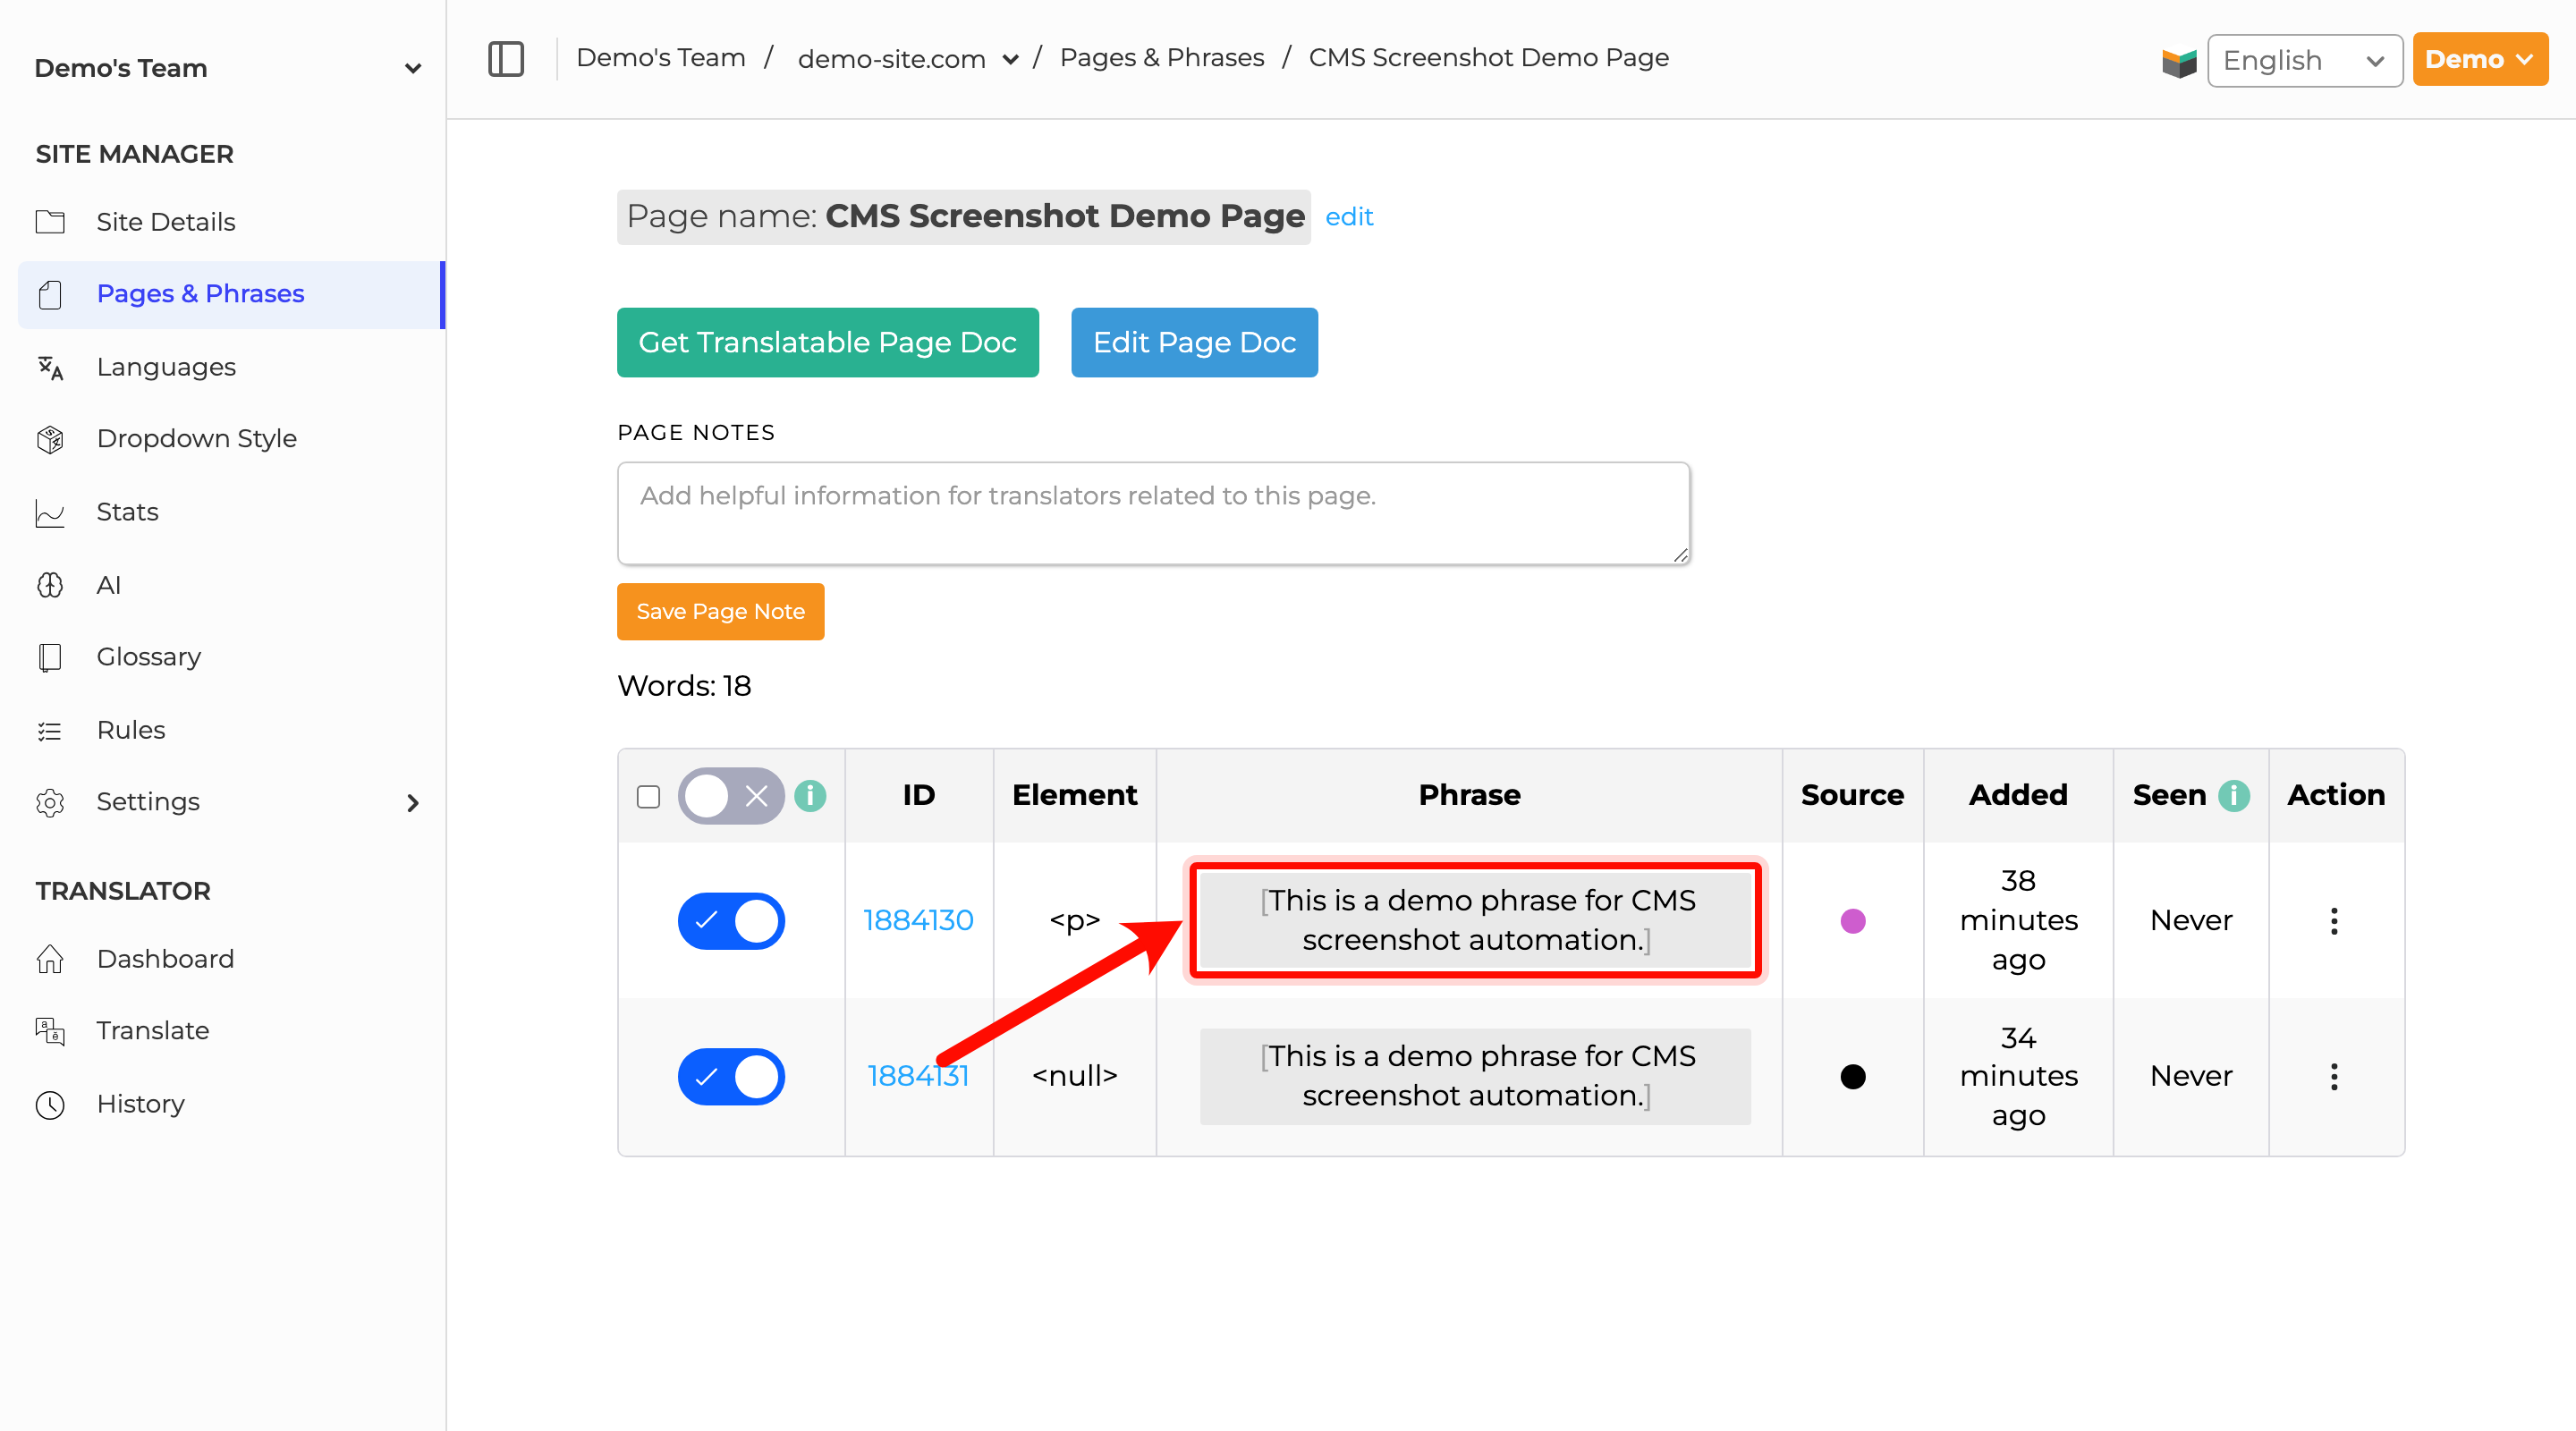Click the colorful book logo icon
This screenshot has width=2576, height=1431.
tap(2179, 62)
